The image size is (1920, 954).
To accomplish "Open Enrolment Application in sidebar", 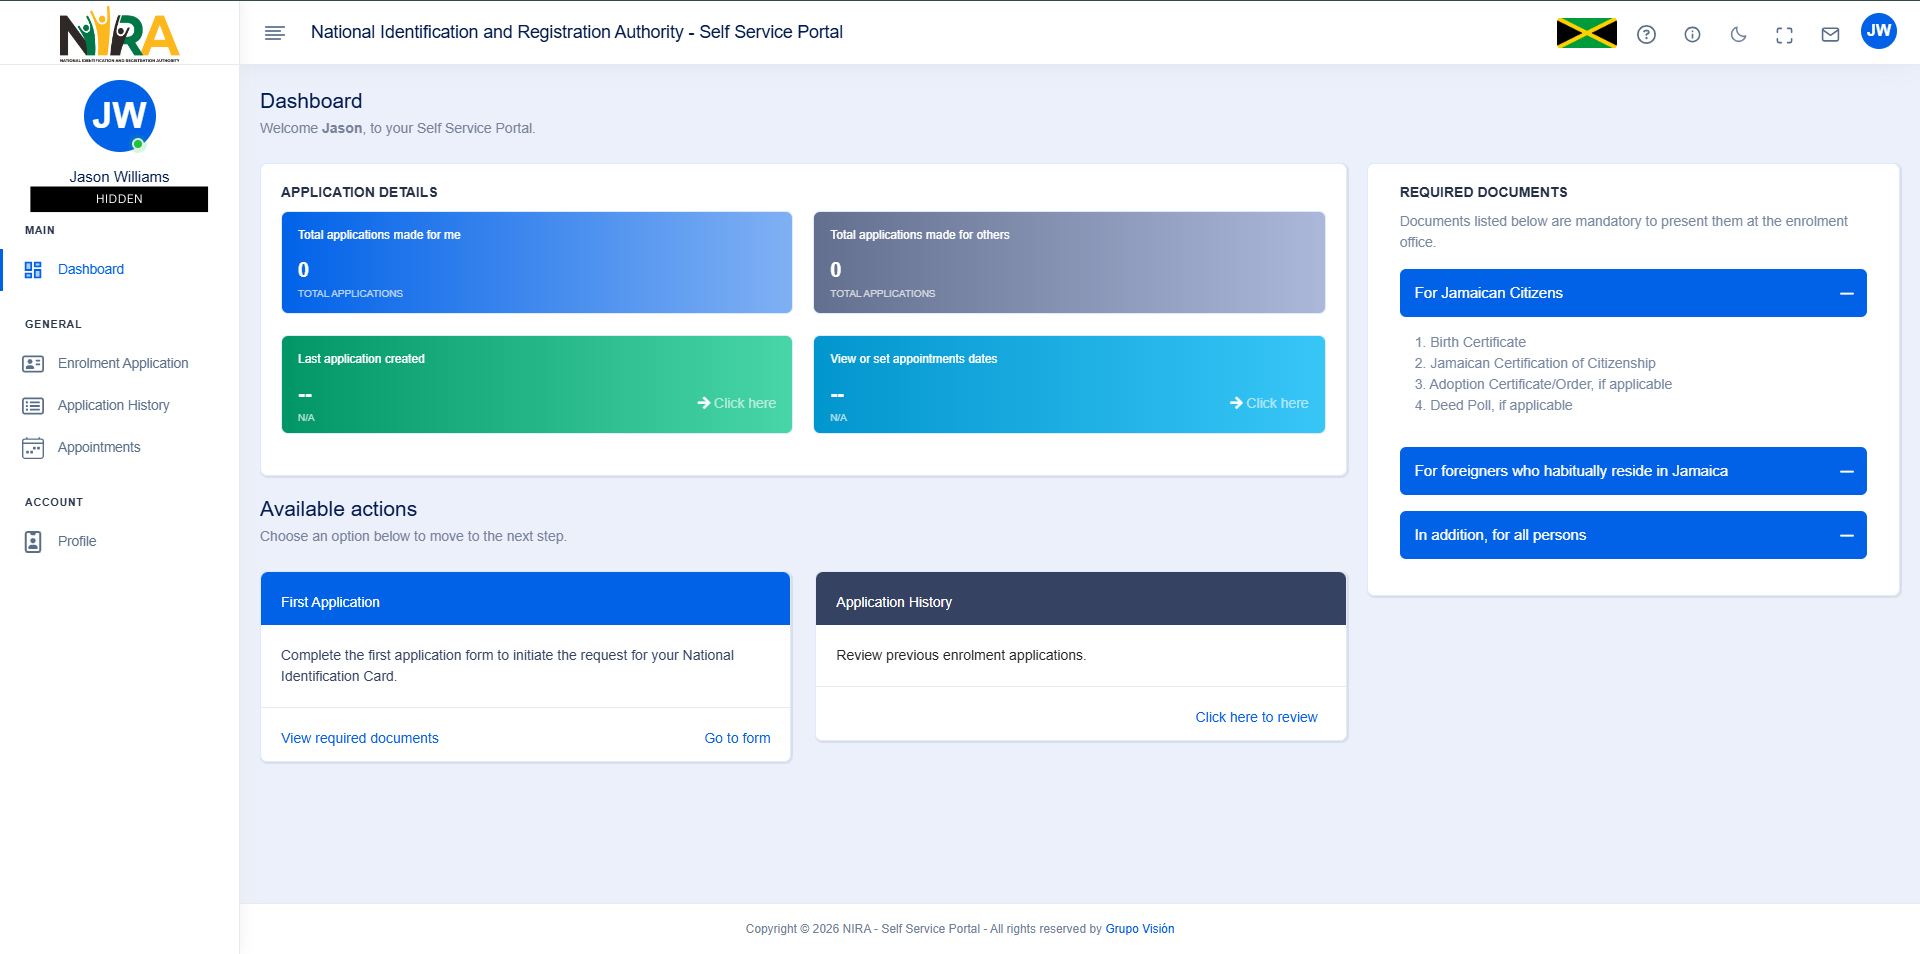I will point(122,363).
